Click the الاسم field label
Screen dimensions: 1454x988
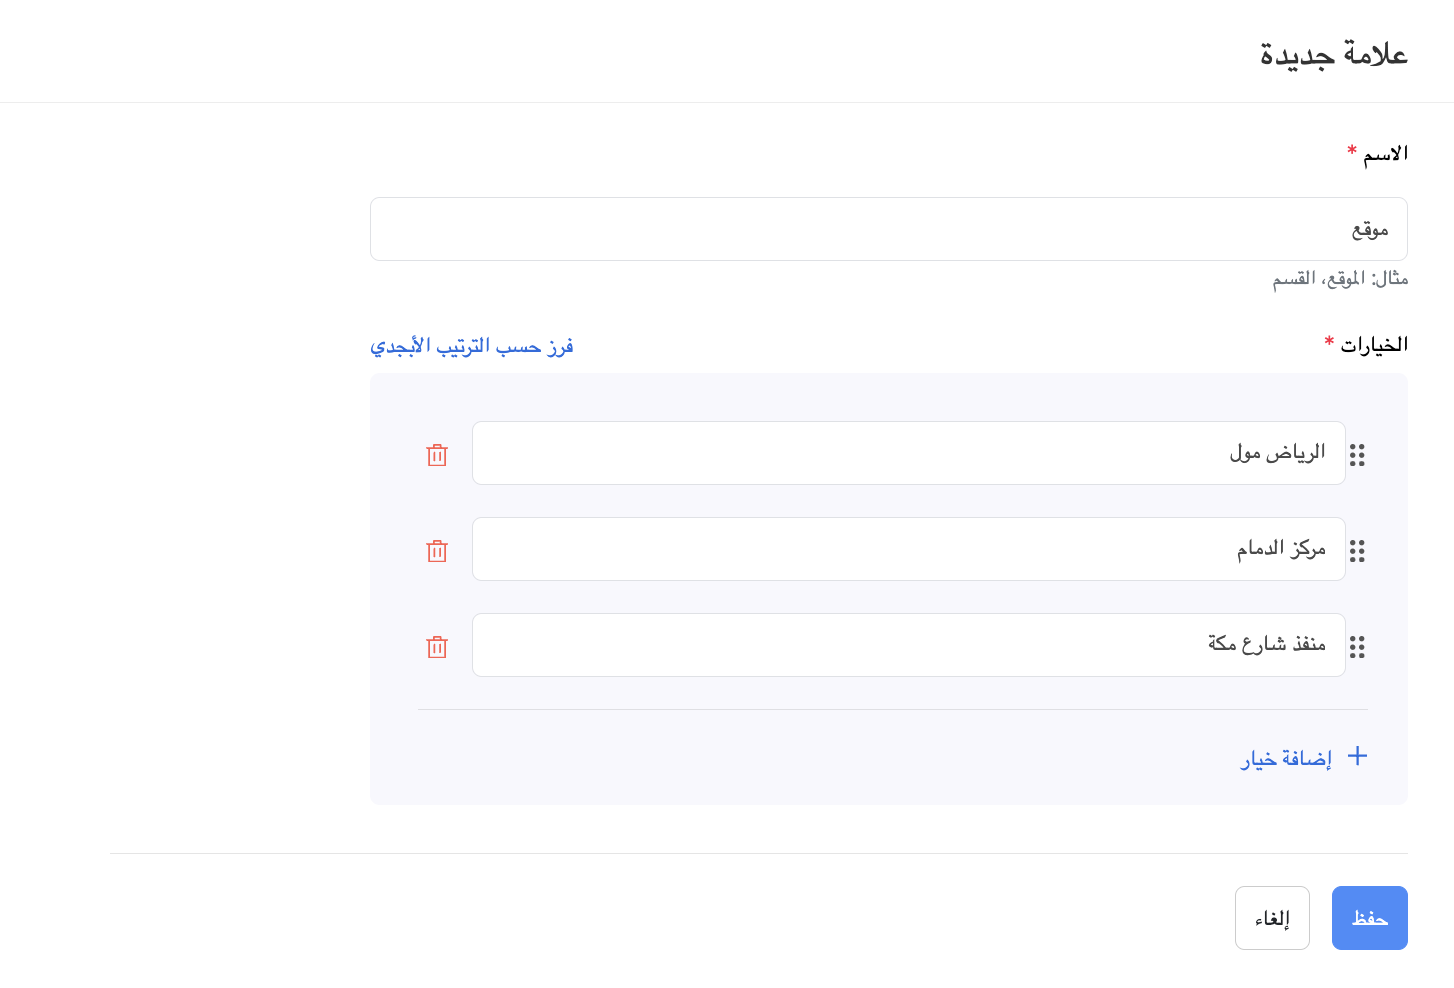pyautogui.click(x=1385, y=154)
